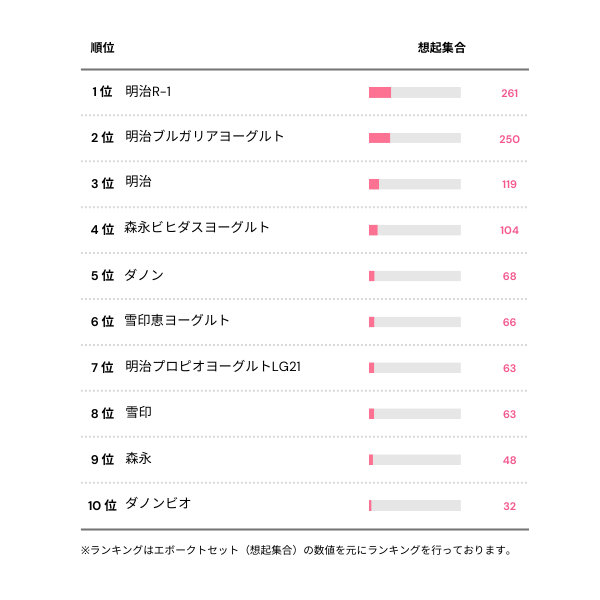Click the 明治R-1 brand name
The image size is (600, 600).
click(x=153, y=92)
